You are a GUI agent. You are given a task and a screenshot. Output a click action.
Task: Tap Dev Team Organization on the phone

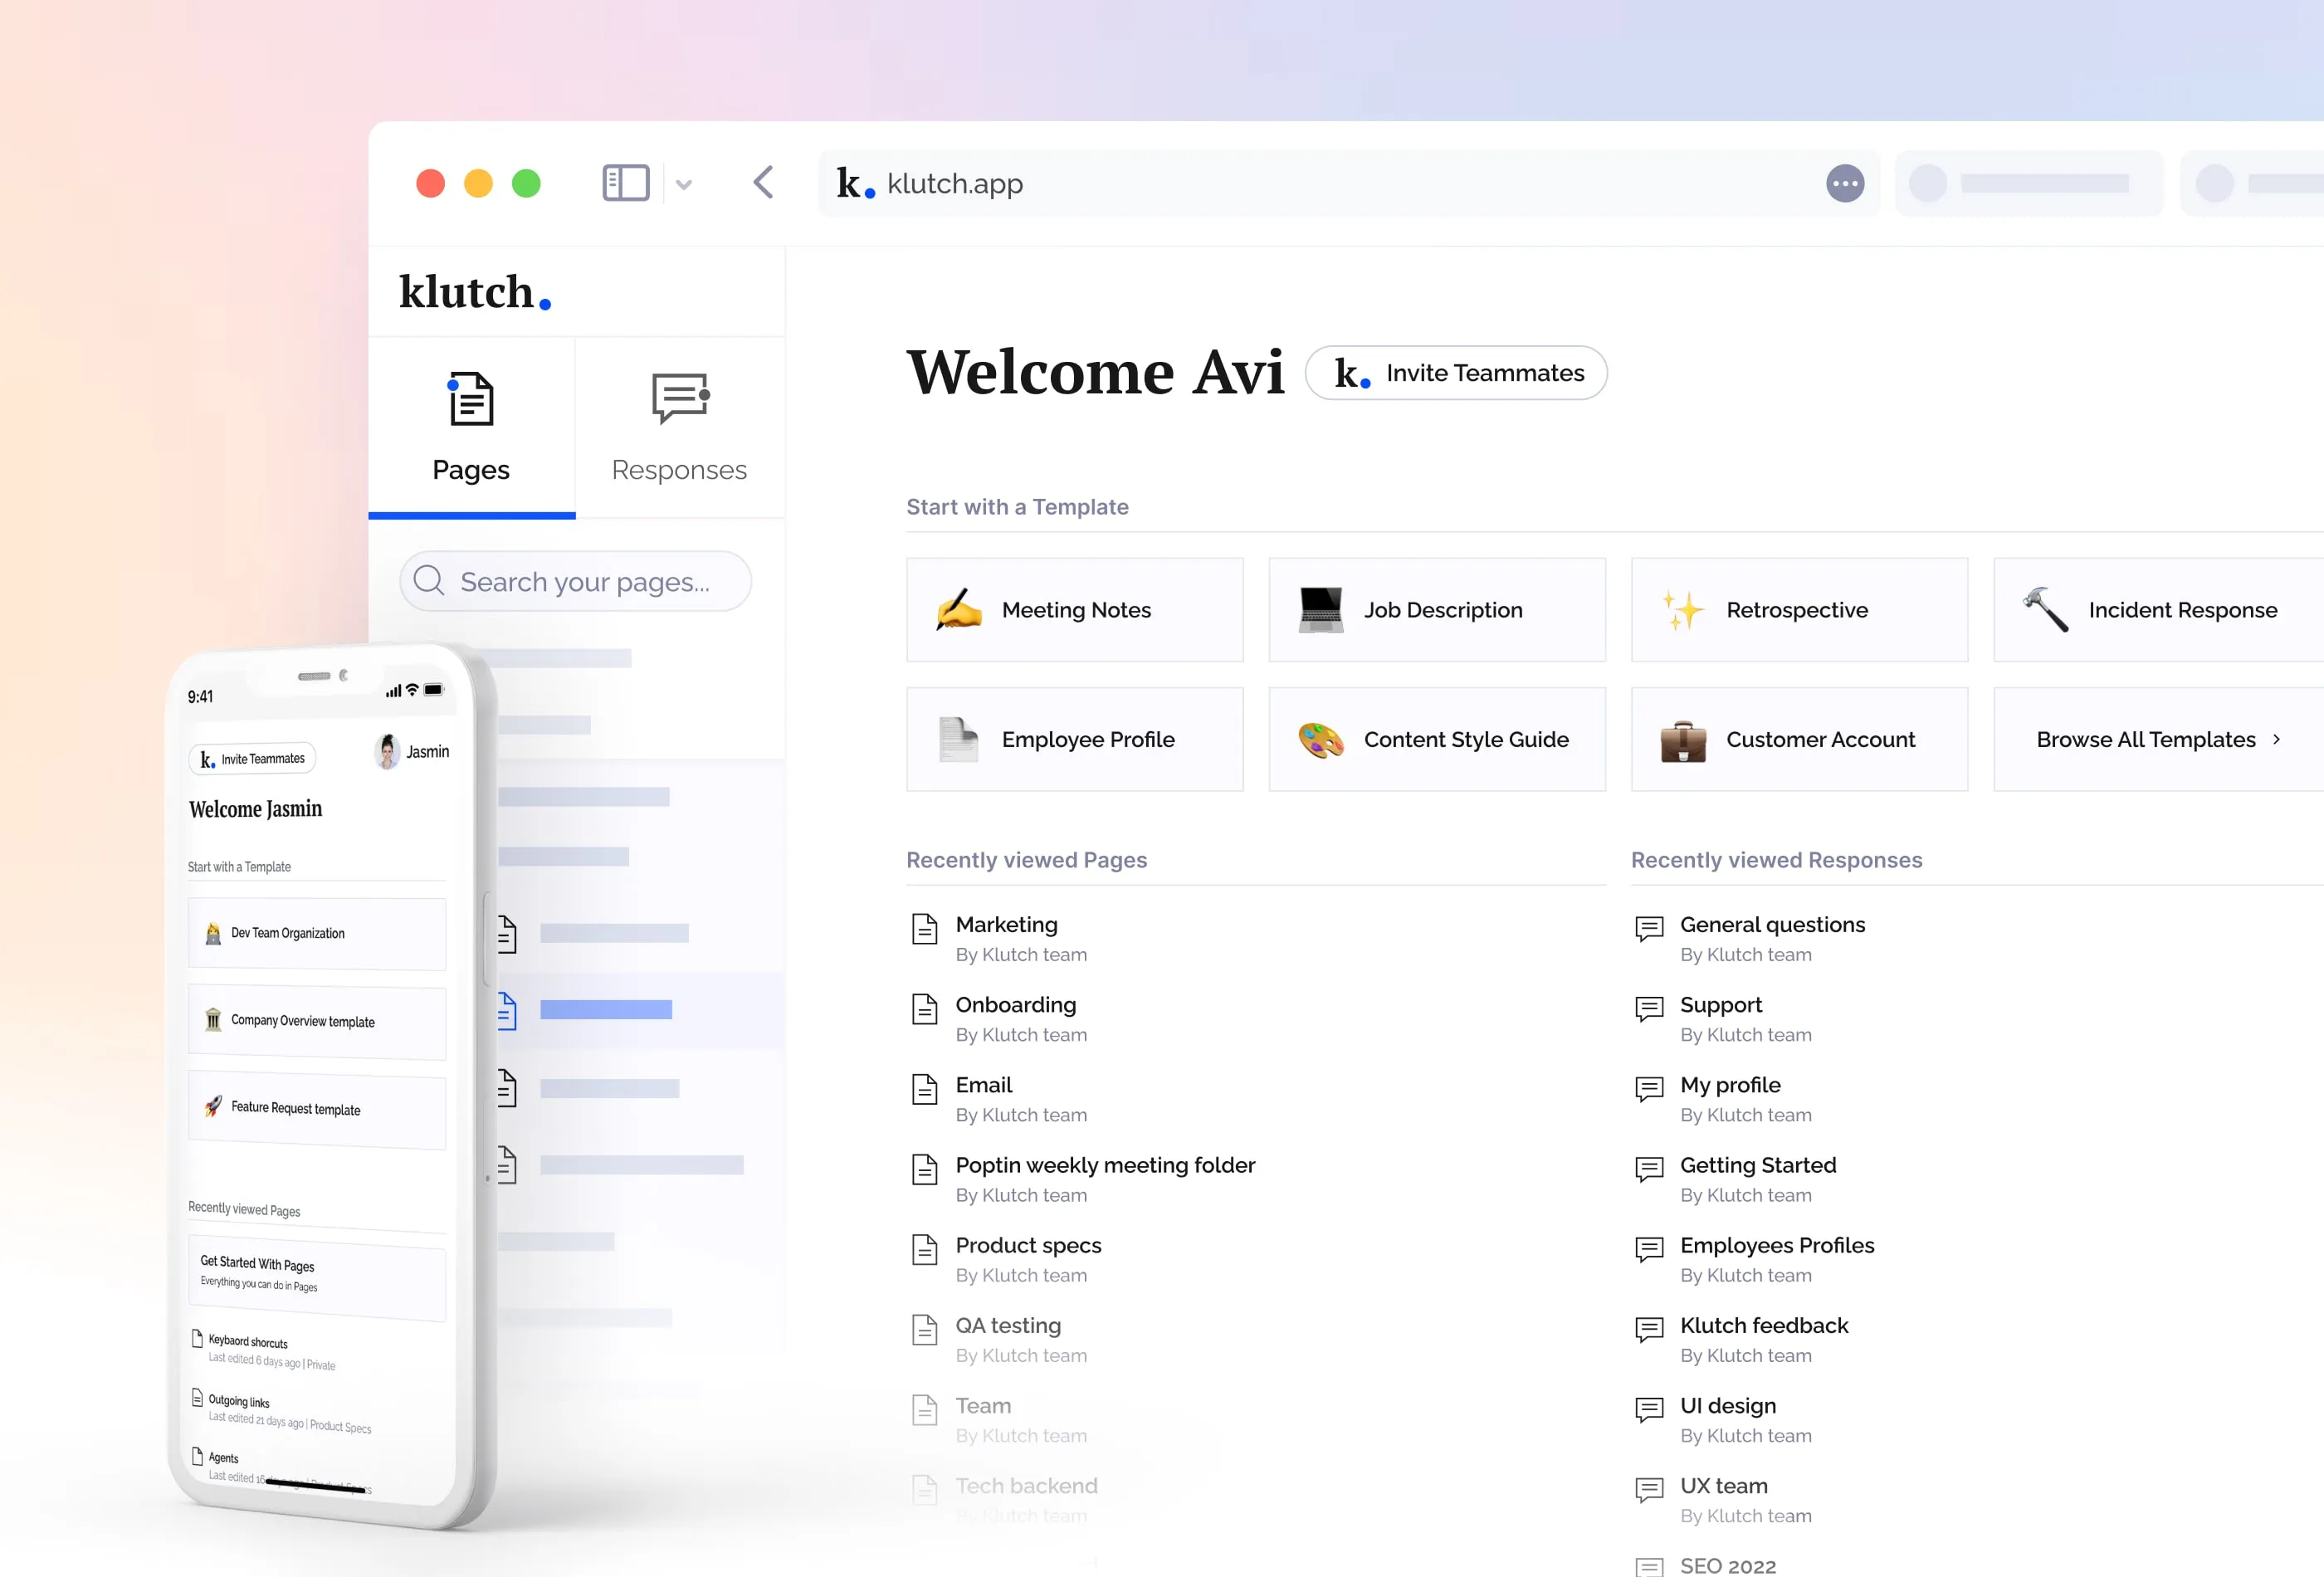click(x=317, y=934)
